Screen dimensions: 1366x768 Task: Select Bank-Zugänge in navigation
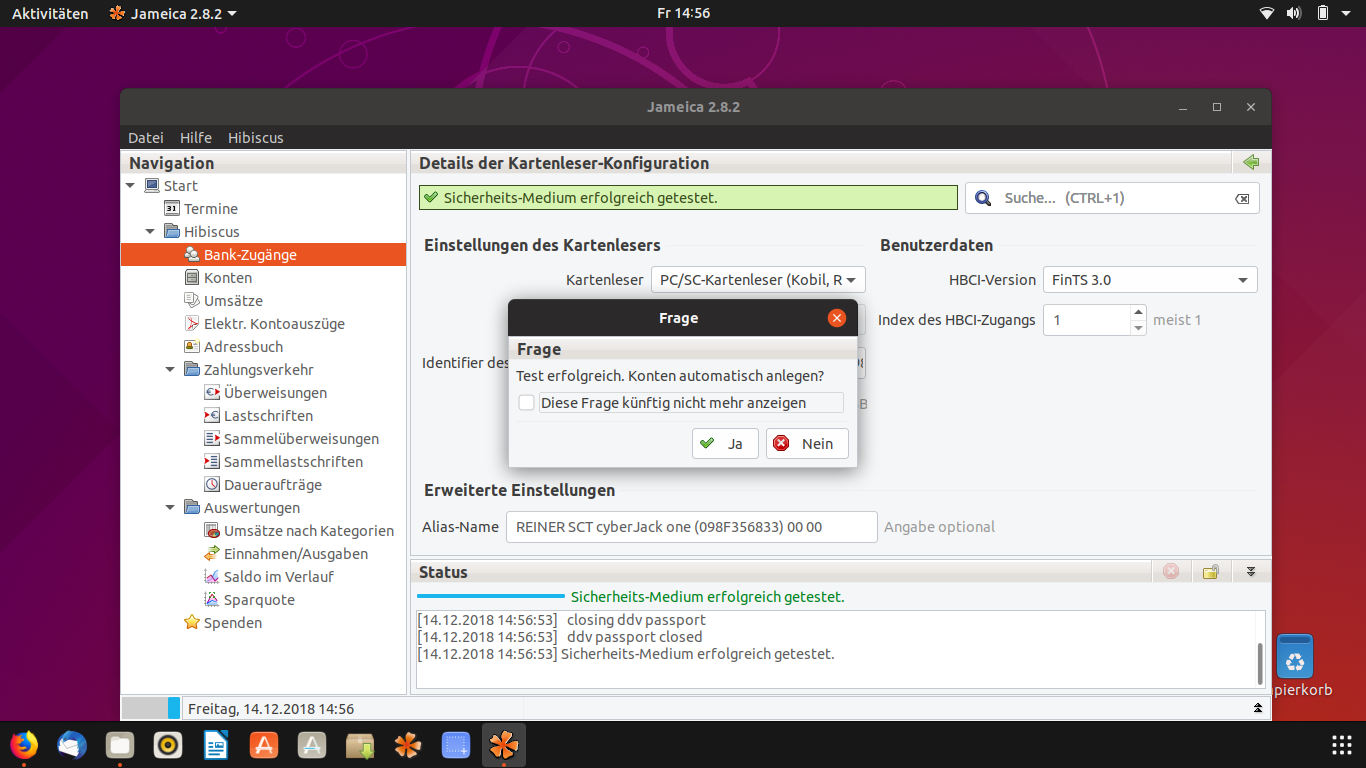pyautogui.click(x=263, y=255)
